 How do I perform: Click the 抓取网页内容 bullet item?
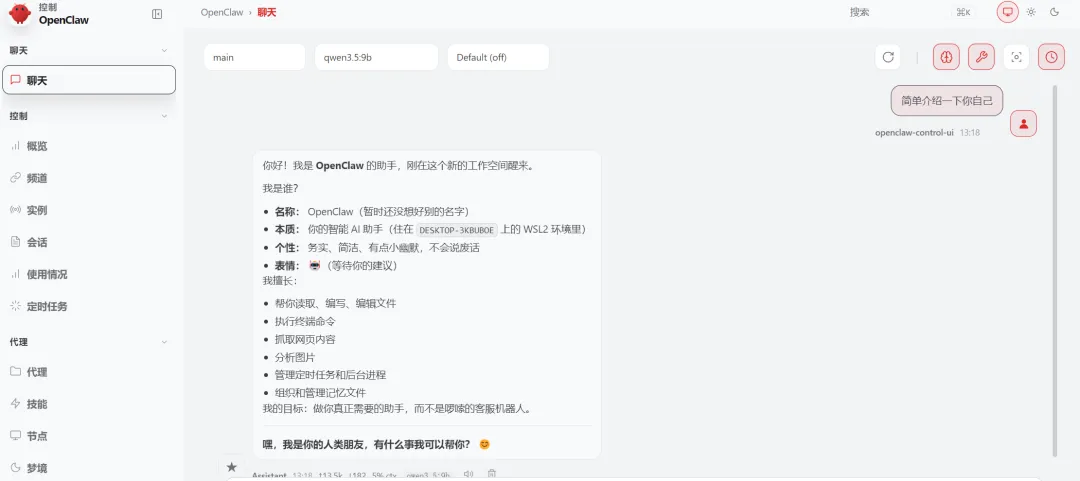pyautogui.click(x=305, y=339)
